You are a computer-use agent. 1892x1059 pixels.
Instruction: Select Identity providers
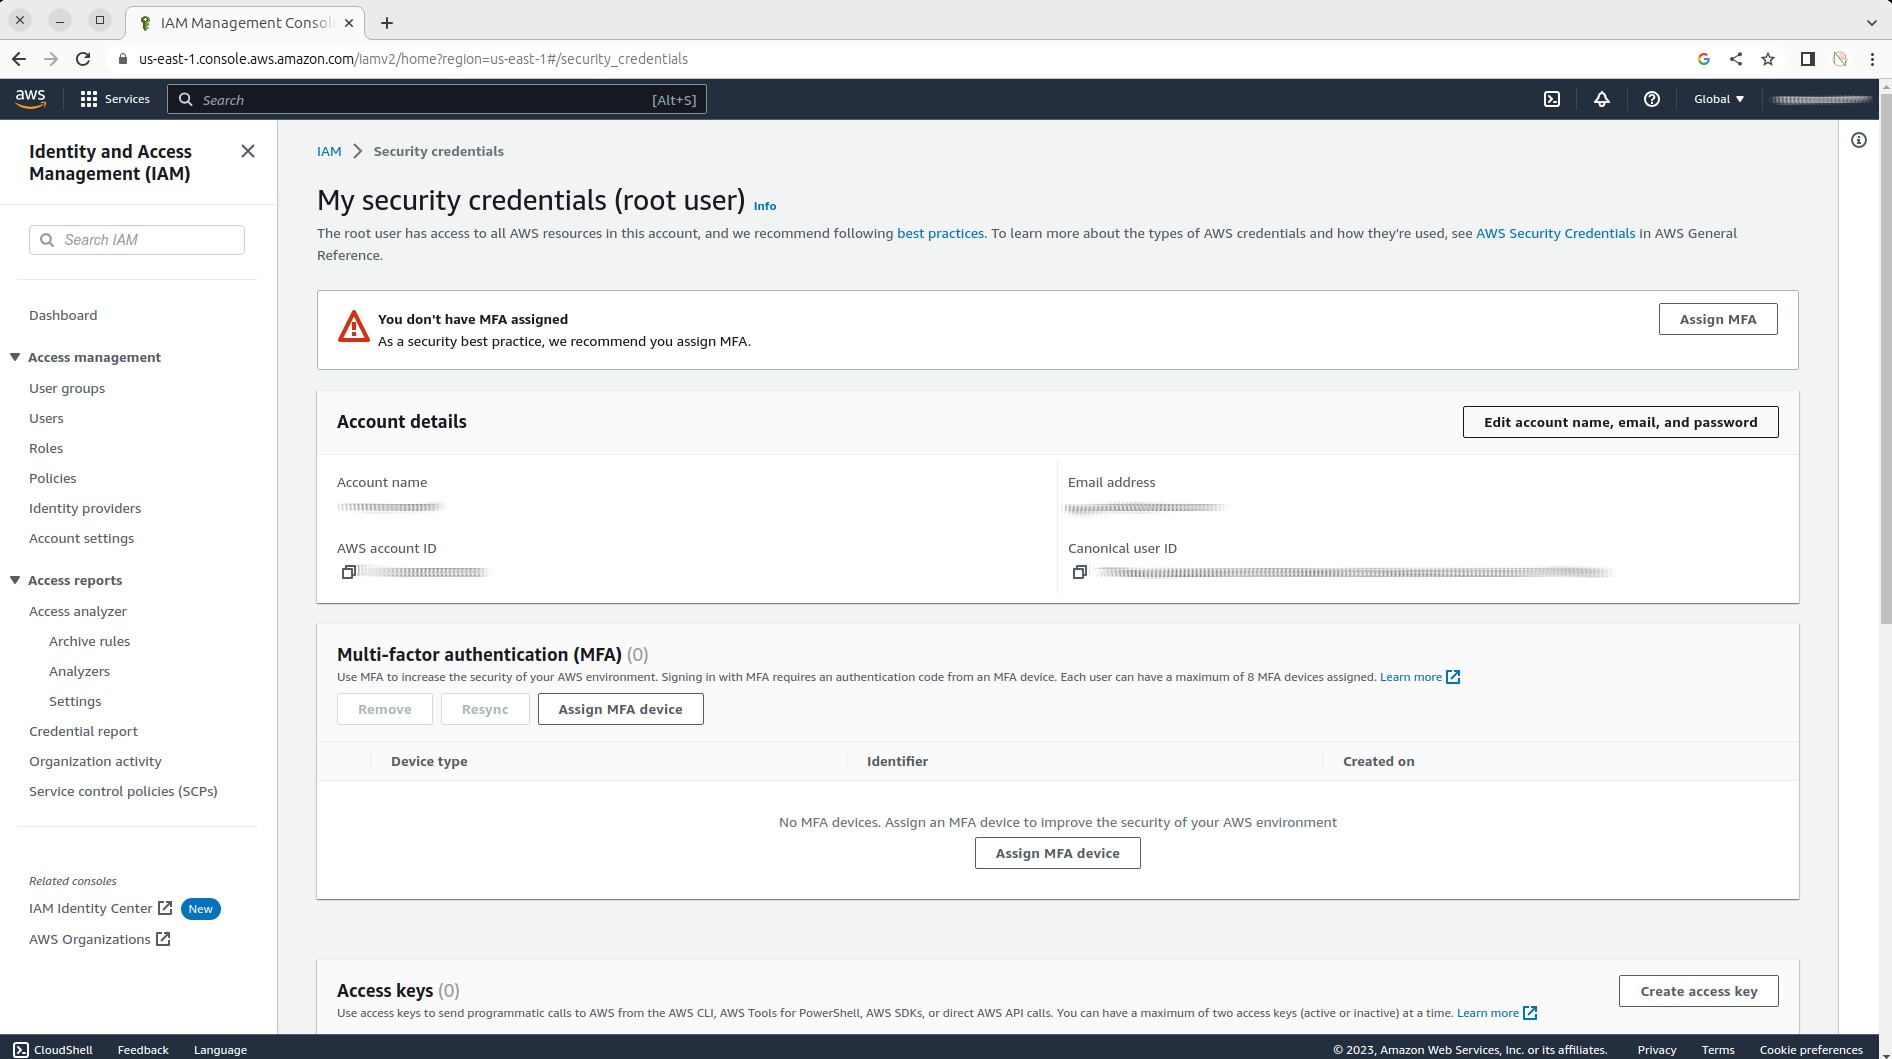click(85, 508)
